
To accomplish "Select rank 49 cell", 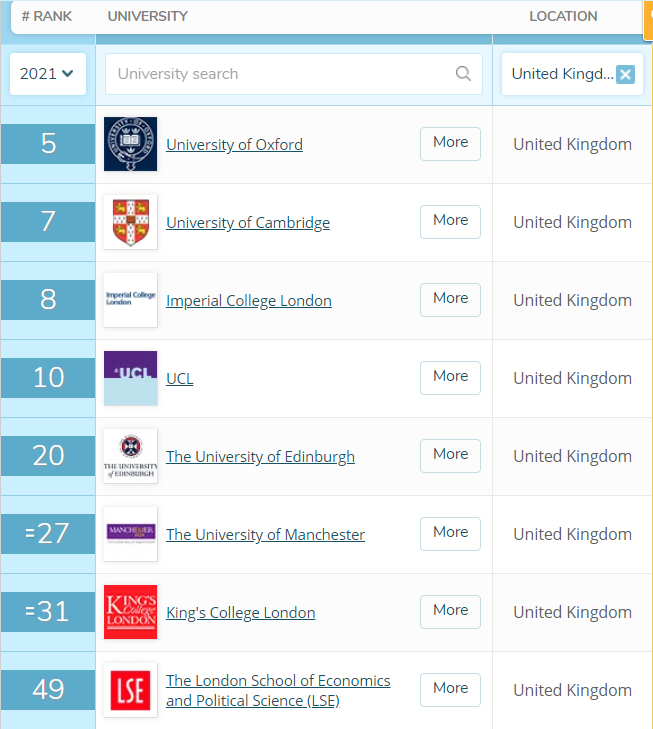I will click(x=48, y=689).
